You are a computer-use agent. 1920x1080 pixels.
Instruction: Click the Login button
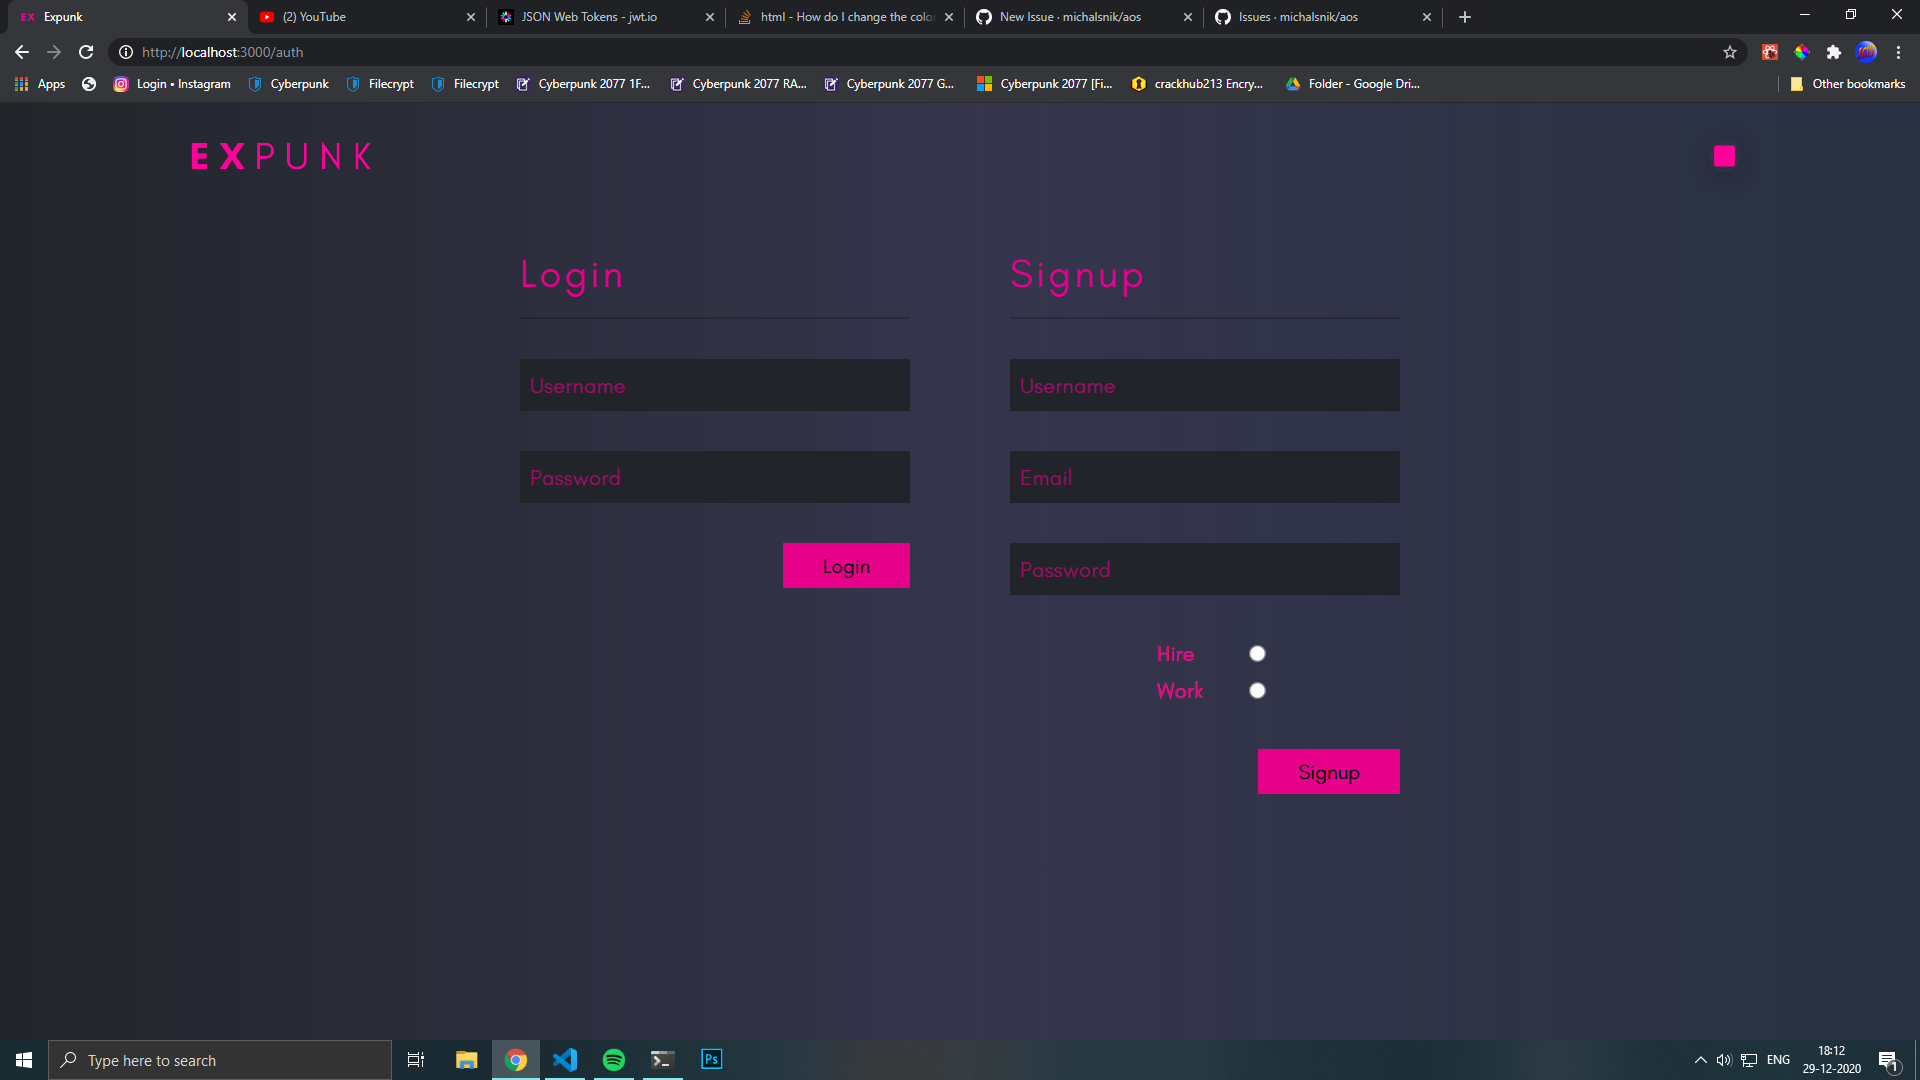846,565
